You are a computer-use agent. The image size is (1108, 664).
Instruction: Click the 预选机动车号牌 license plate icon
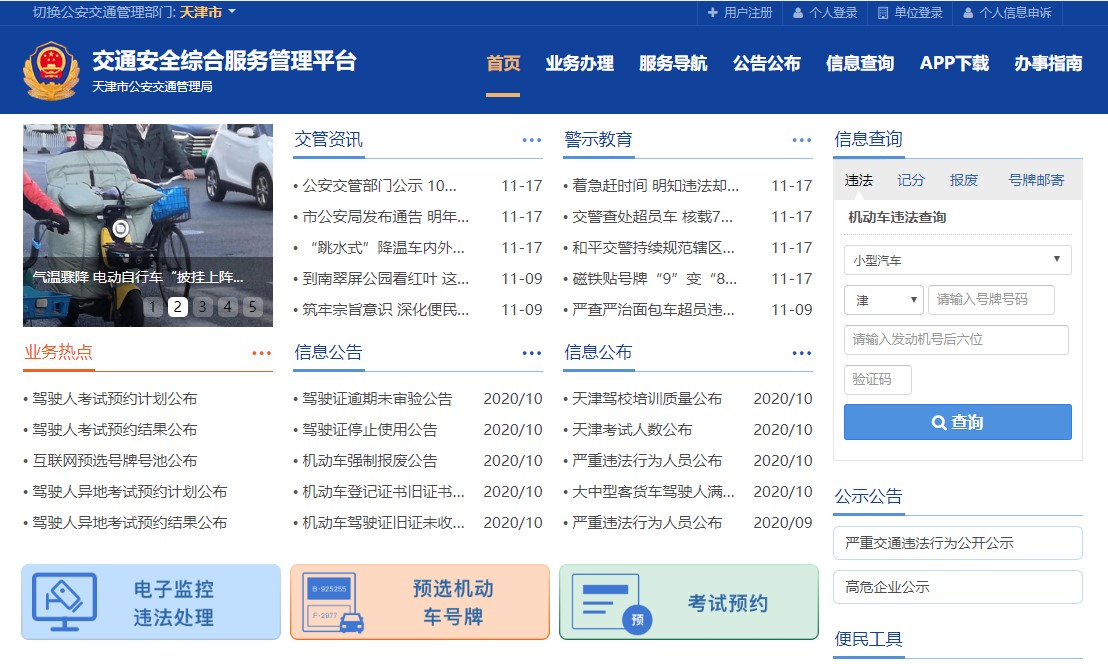pos(419,601)
